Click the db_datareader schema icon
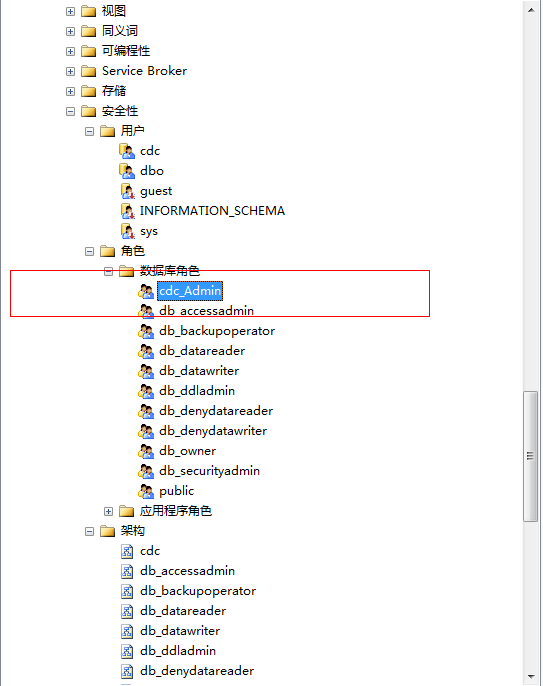Screen dimensions: 543x686 [127, 612]
